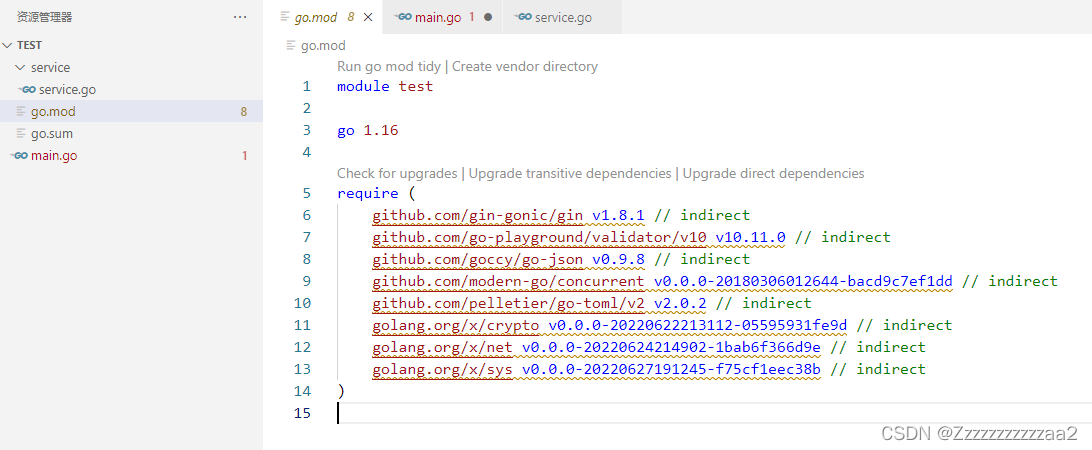Click the unsaved dot on main.go tab

point(488,17)
